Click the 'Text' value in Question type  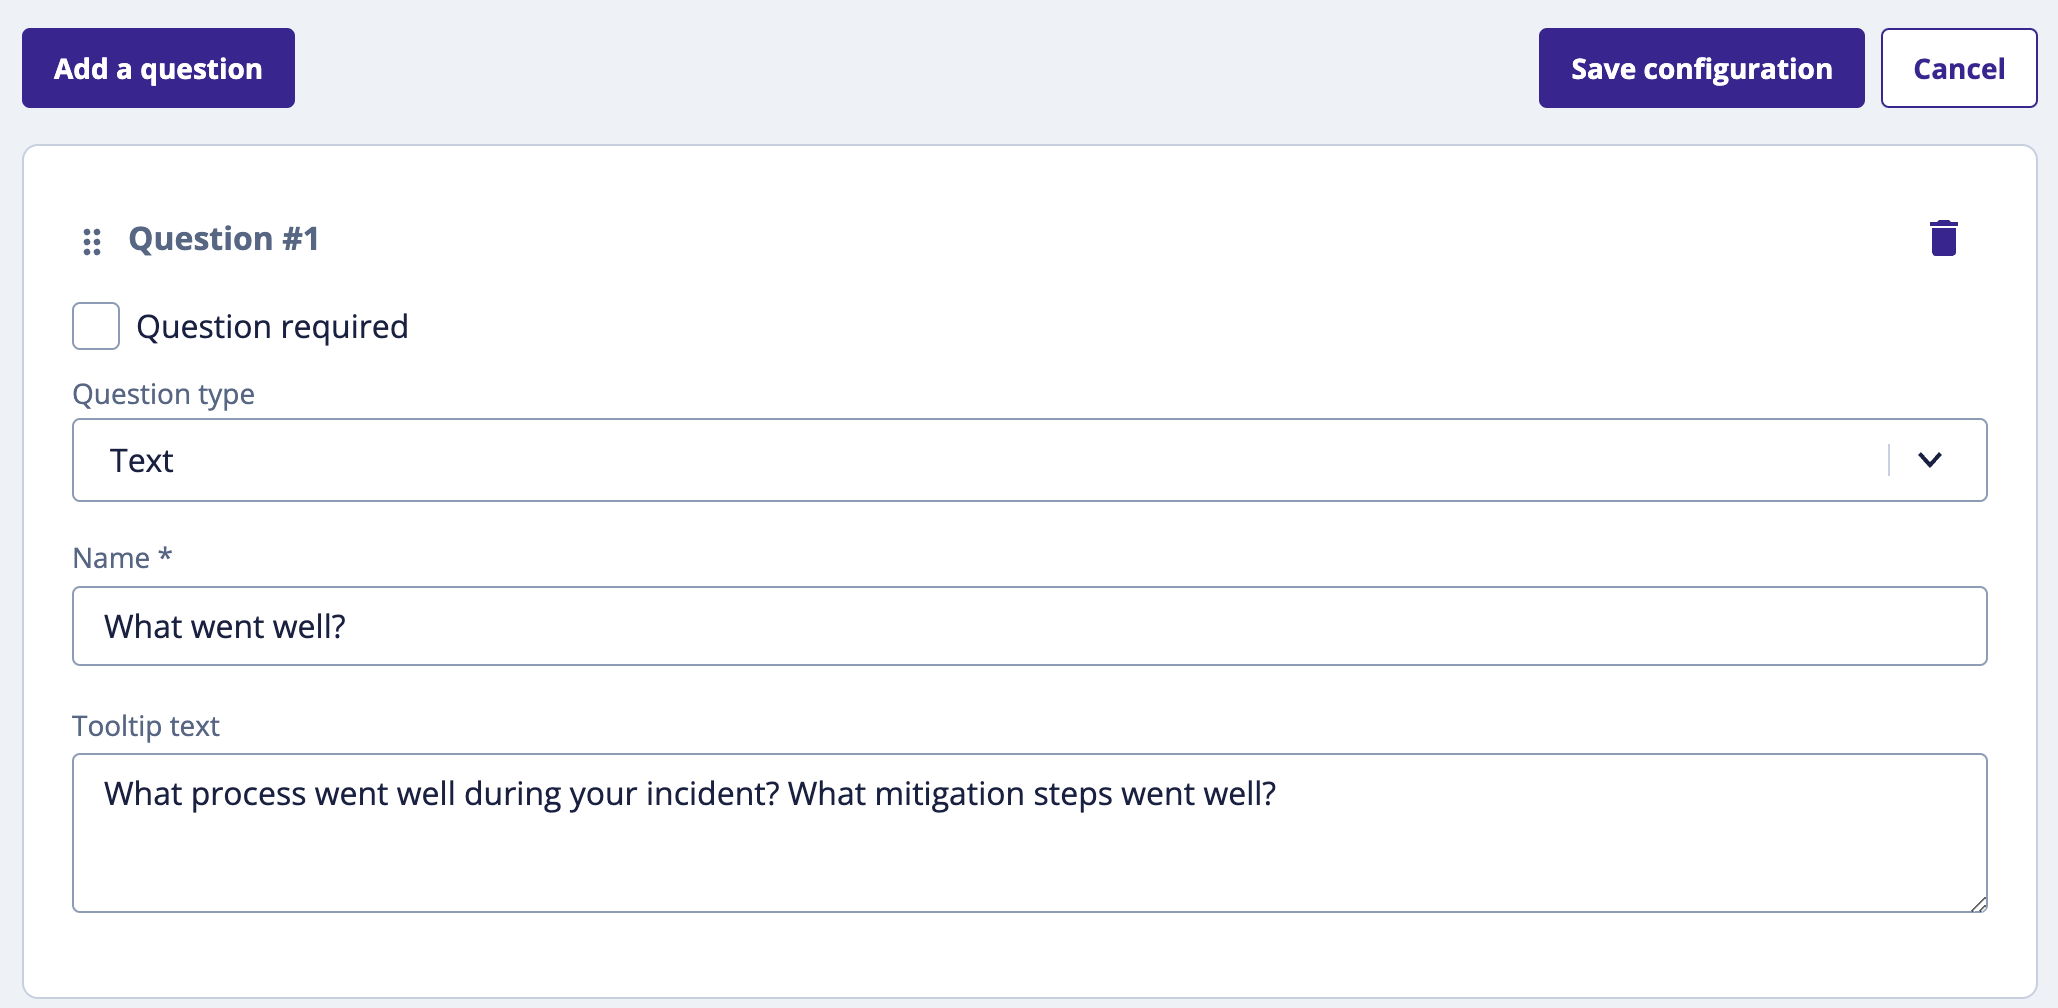click(x=141, y=461)
